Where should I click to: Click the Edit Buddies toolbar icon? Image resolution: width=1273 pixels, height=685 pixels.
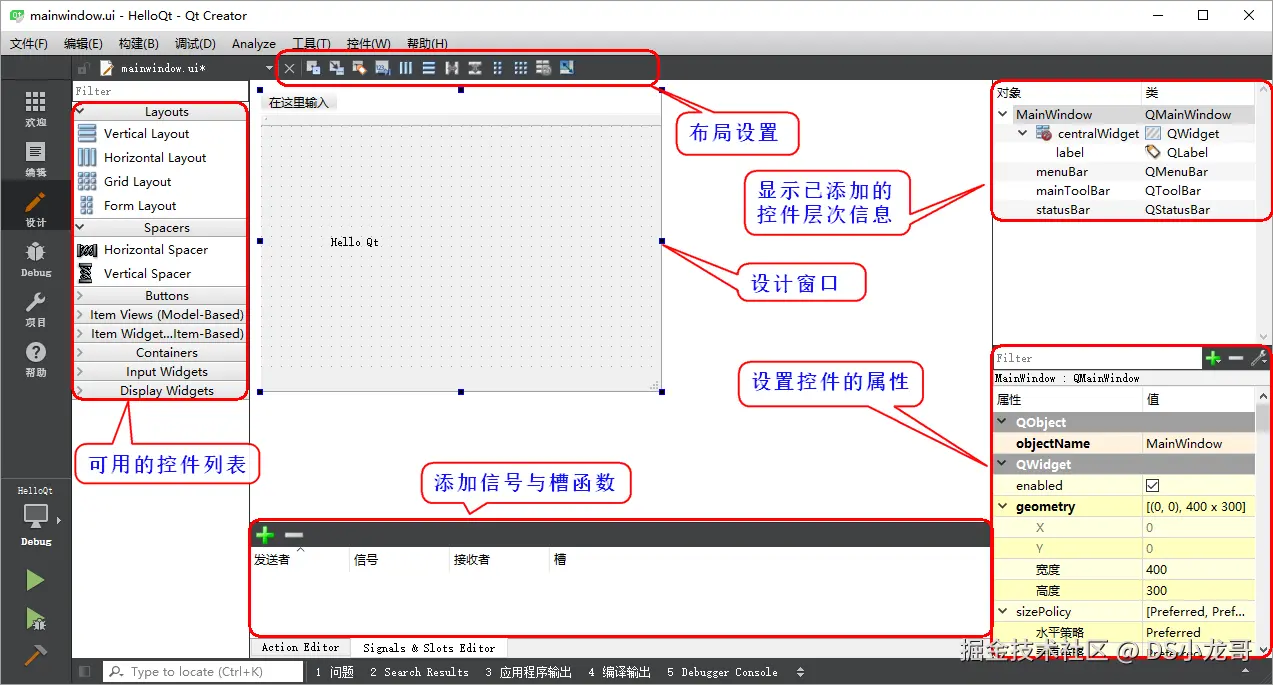359,68
